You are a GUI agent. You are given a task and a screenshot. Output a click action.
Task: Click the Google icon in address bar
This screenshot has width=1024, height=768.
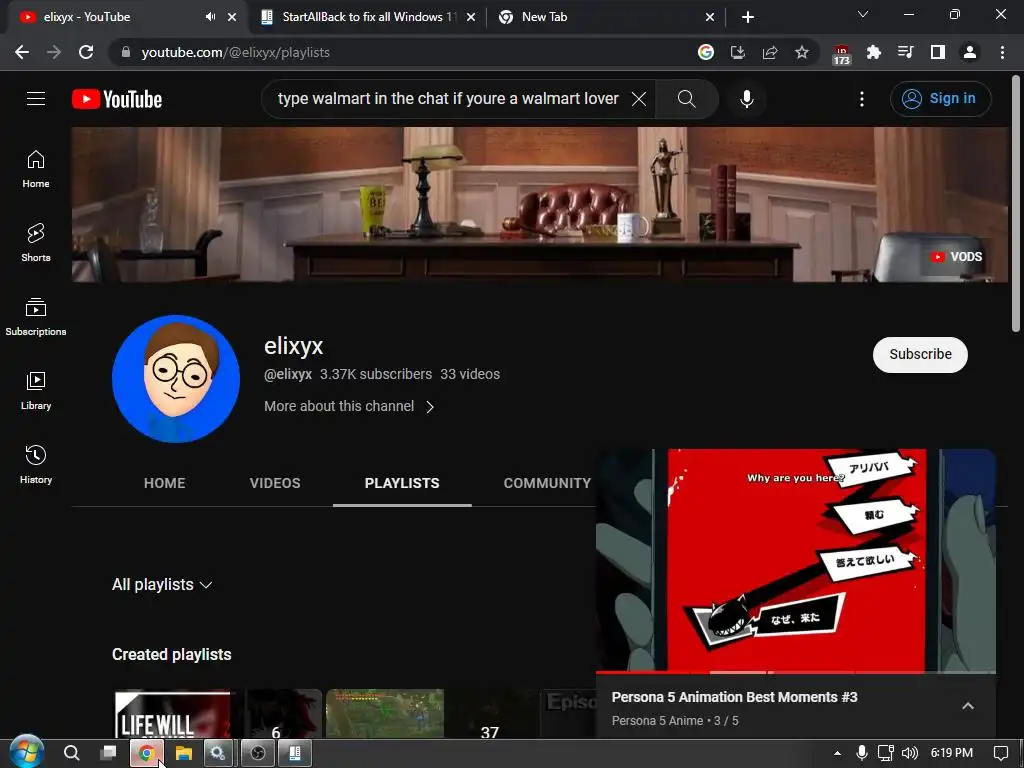coord(705,52)
